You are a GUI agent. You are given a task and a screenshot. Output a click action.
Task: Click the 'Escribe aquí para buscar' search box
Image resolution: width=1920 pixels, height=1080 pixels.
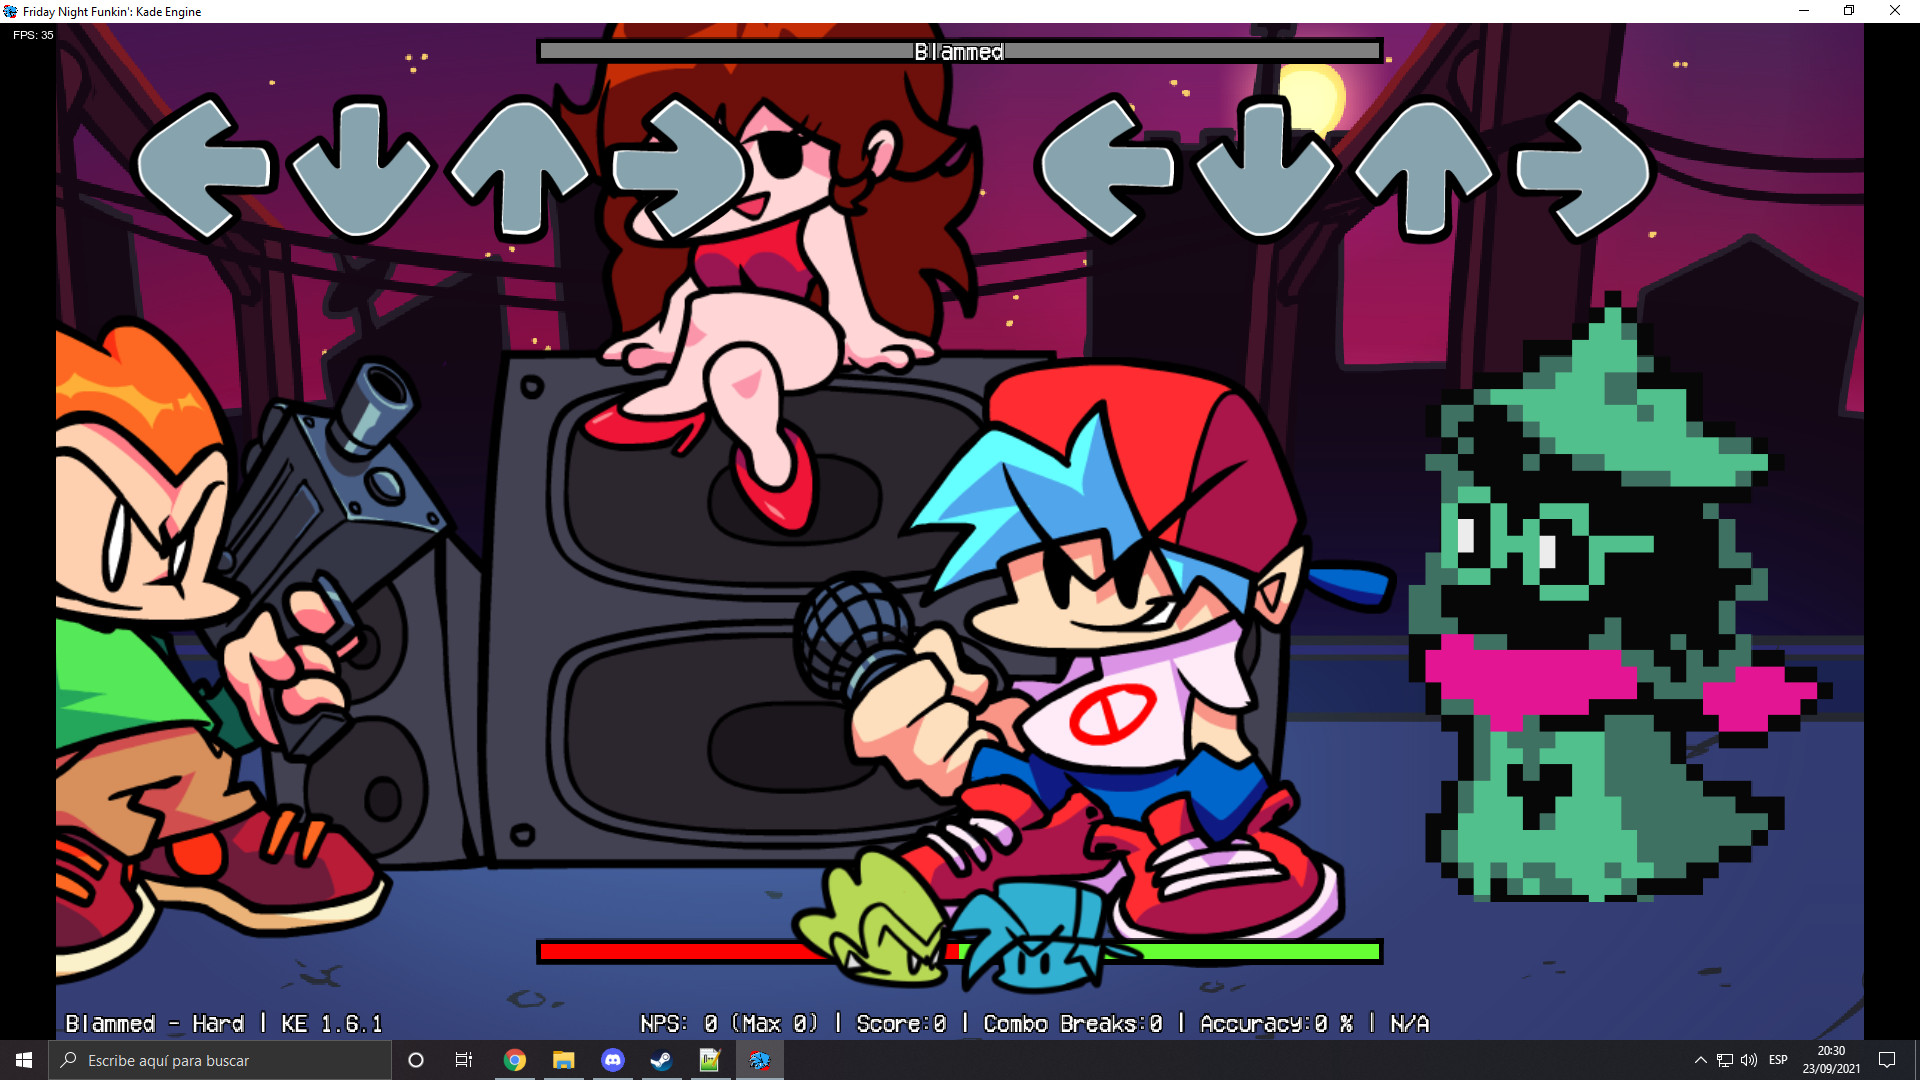click(x=220, y=1060)
